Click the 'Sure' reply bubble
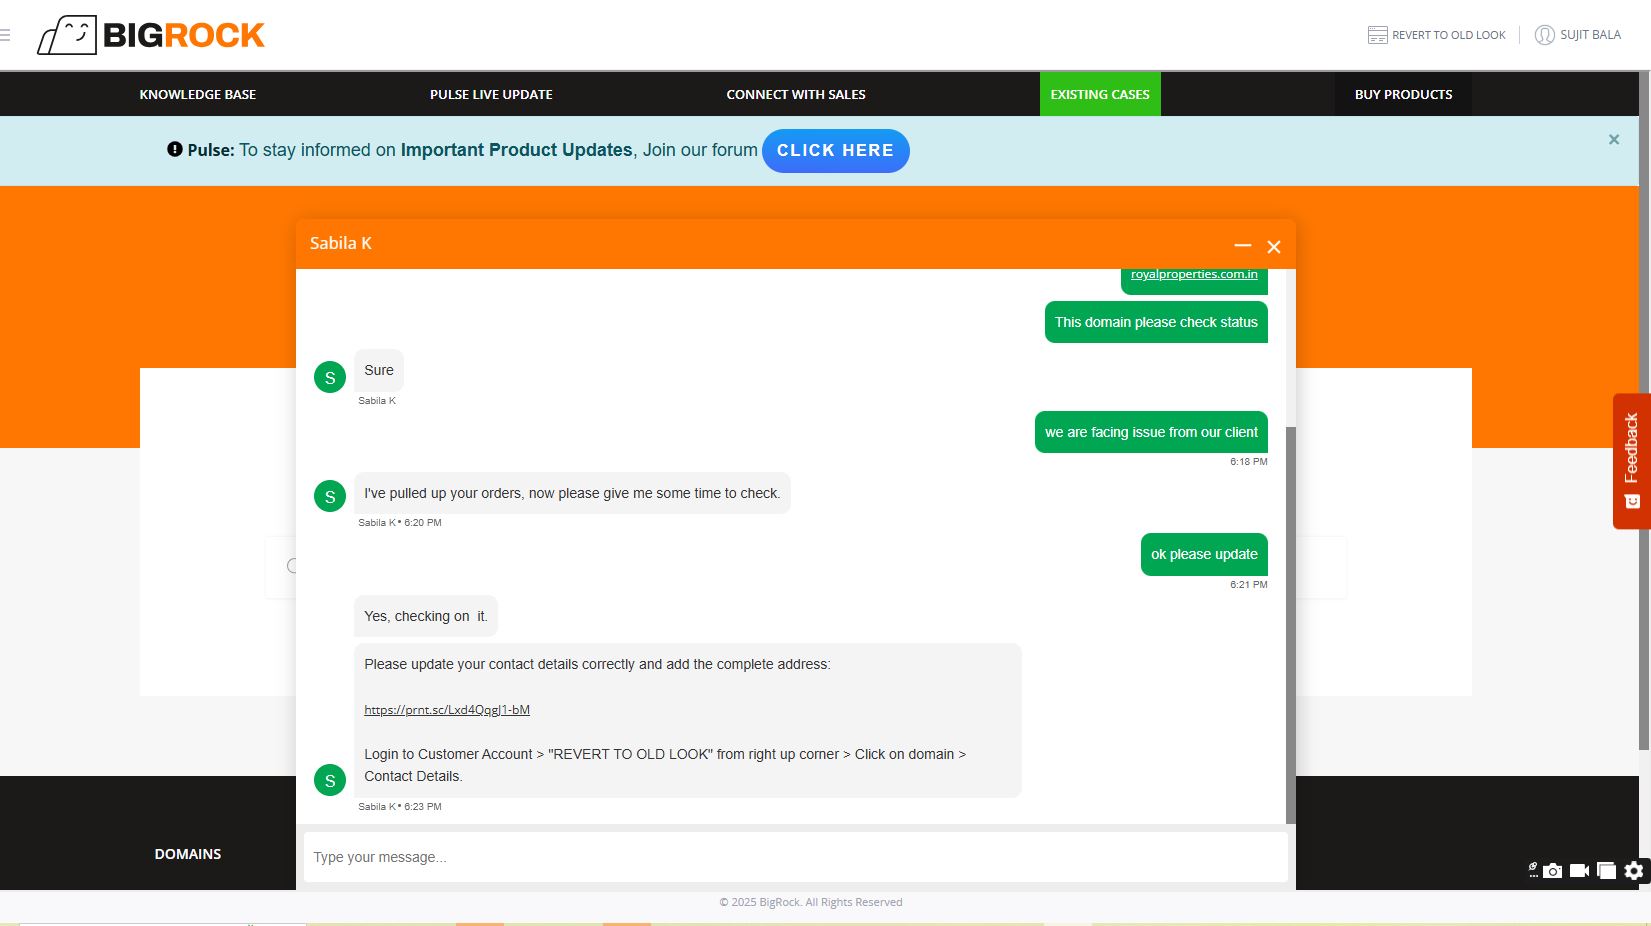Viewport: 1651px width, 926px height. 379,370
